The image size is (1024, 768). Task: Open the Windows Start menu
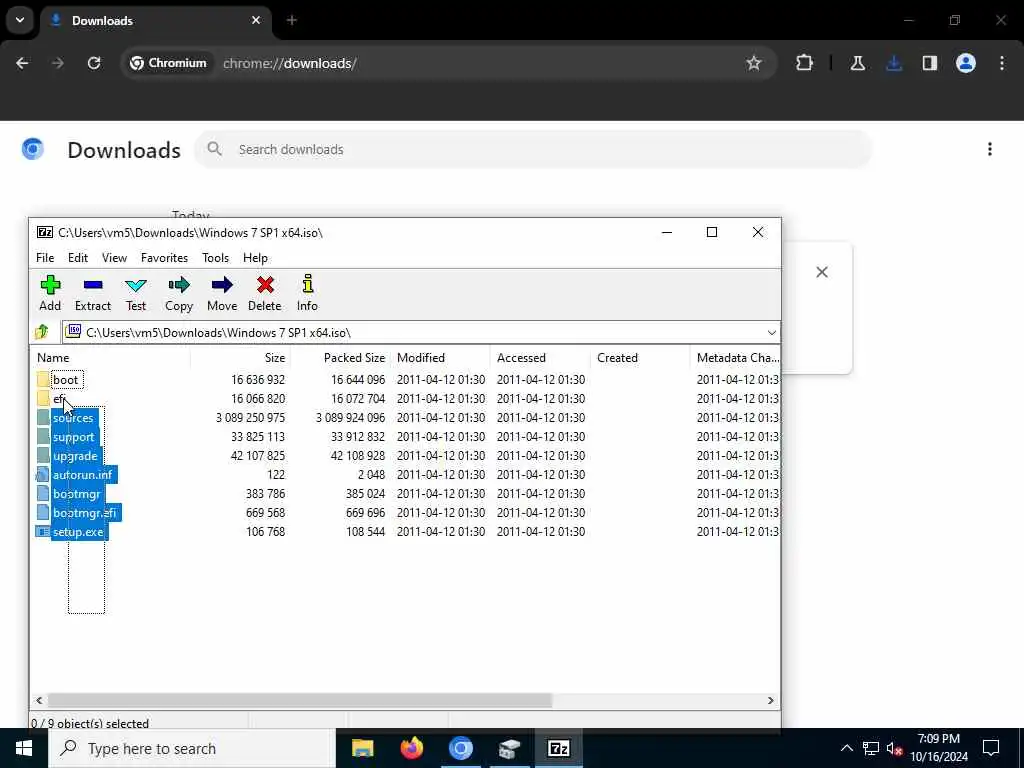point(24,748)
